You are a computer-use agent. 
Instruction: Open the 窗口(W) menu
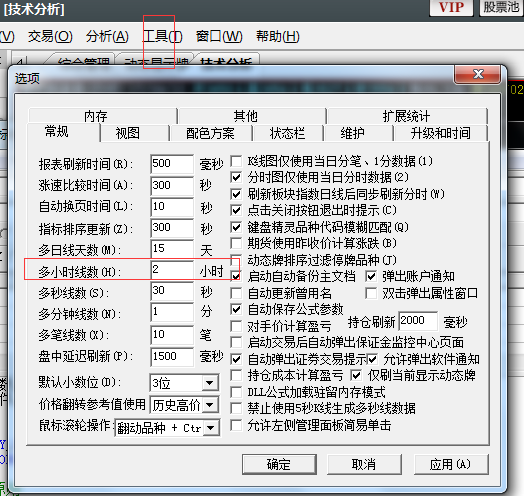219,36
